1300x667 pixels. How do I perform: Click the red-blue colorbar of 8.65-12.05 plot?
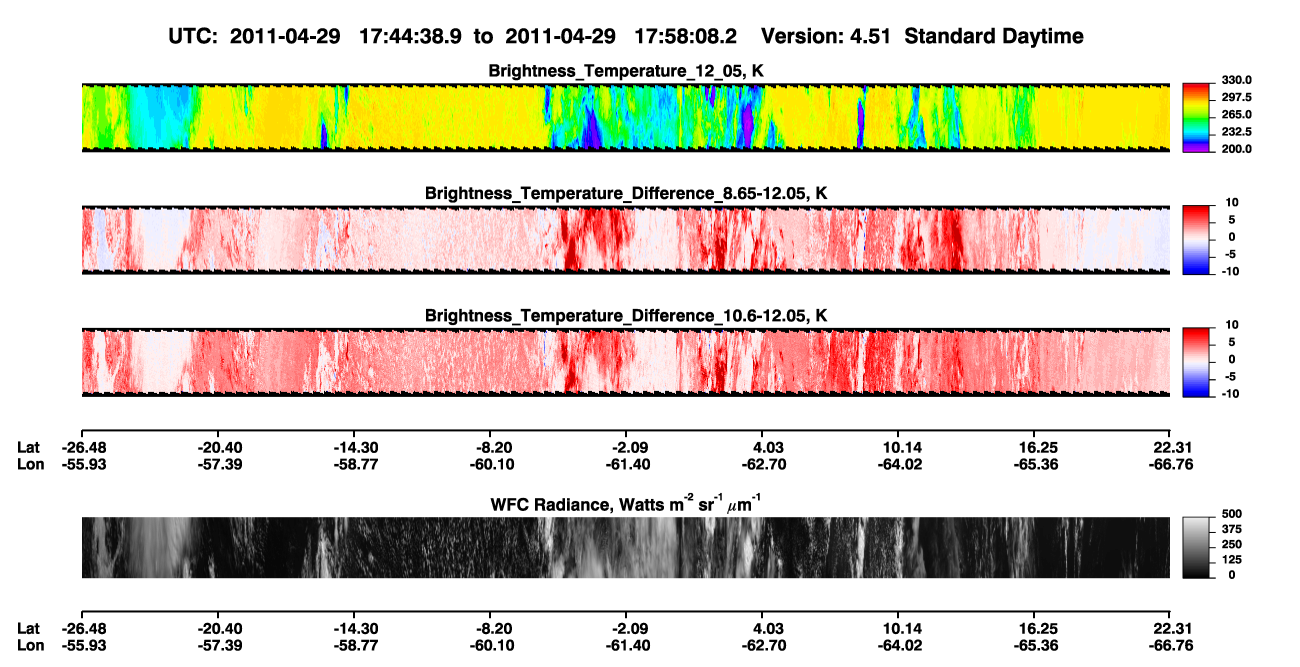click(1198, 240)
